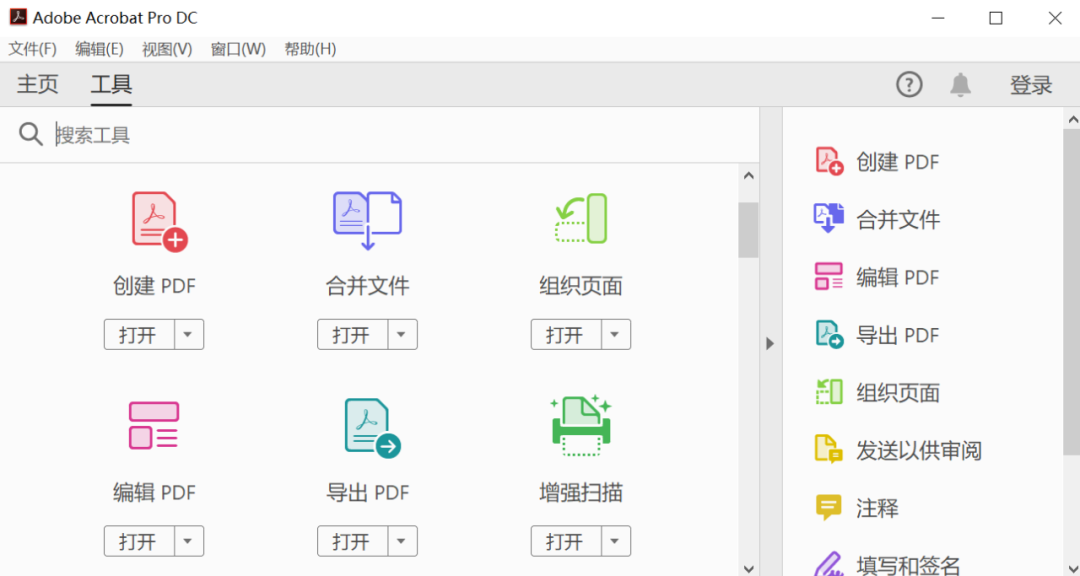Click 导出 PDF label in right sidebar

coord(897,336)
